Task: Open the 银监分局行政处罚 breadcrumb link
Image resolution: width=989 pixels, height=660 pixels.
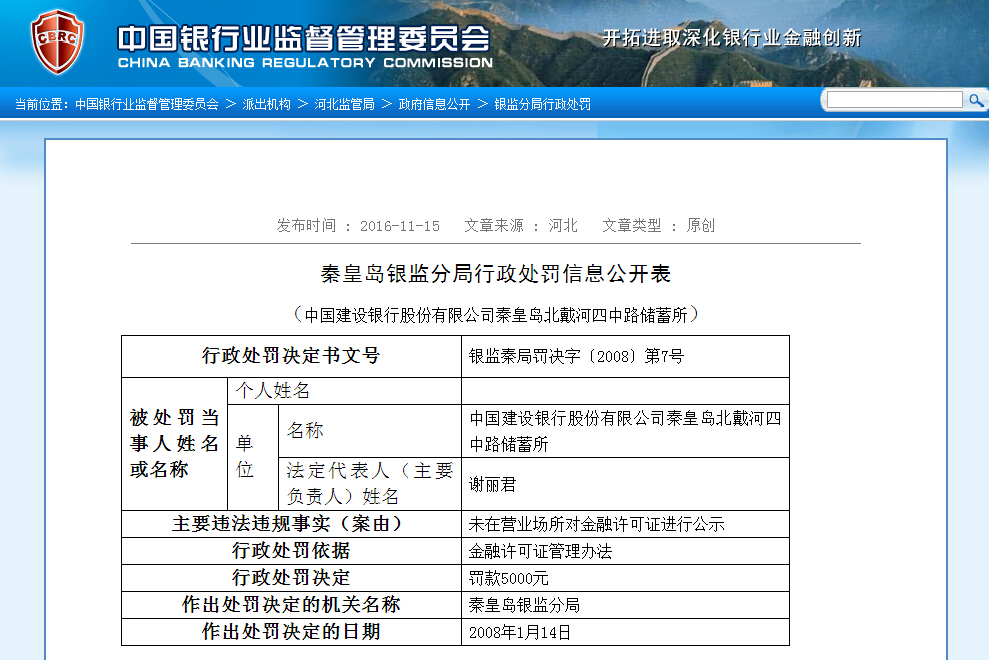Action: click(x=542, y=104)
